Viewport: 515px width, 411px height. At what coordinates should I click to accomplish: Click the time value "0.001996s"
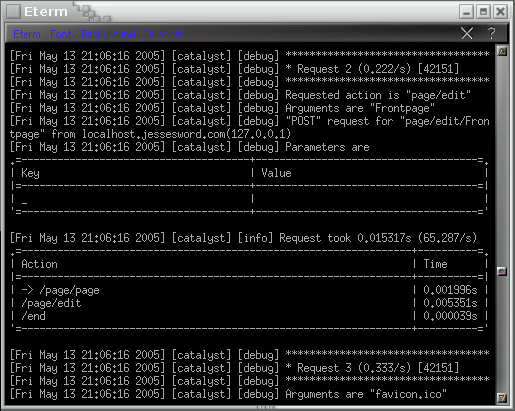click(x=450, y=290)
